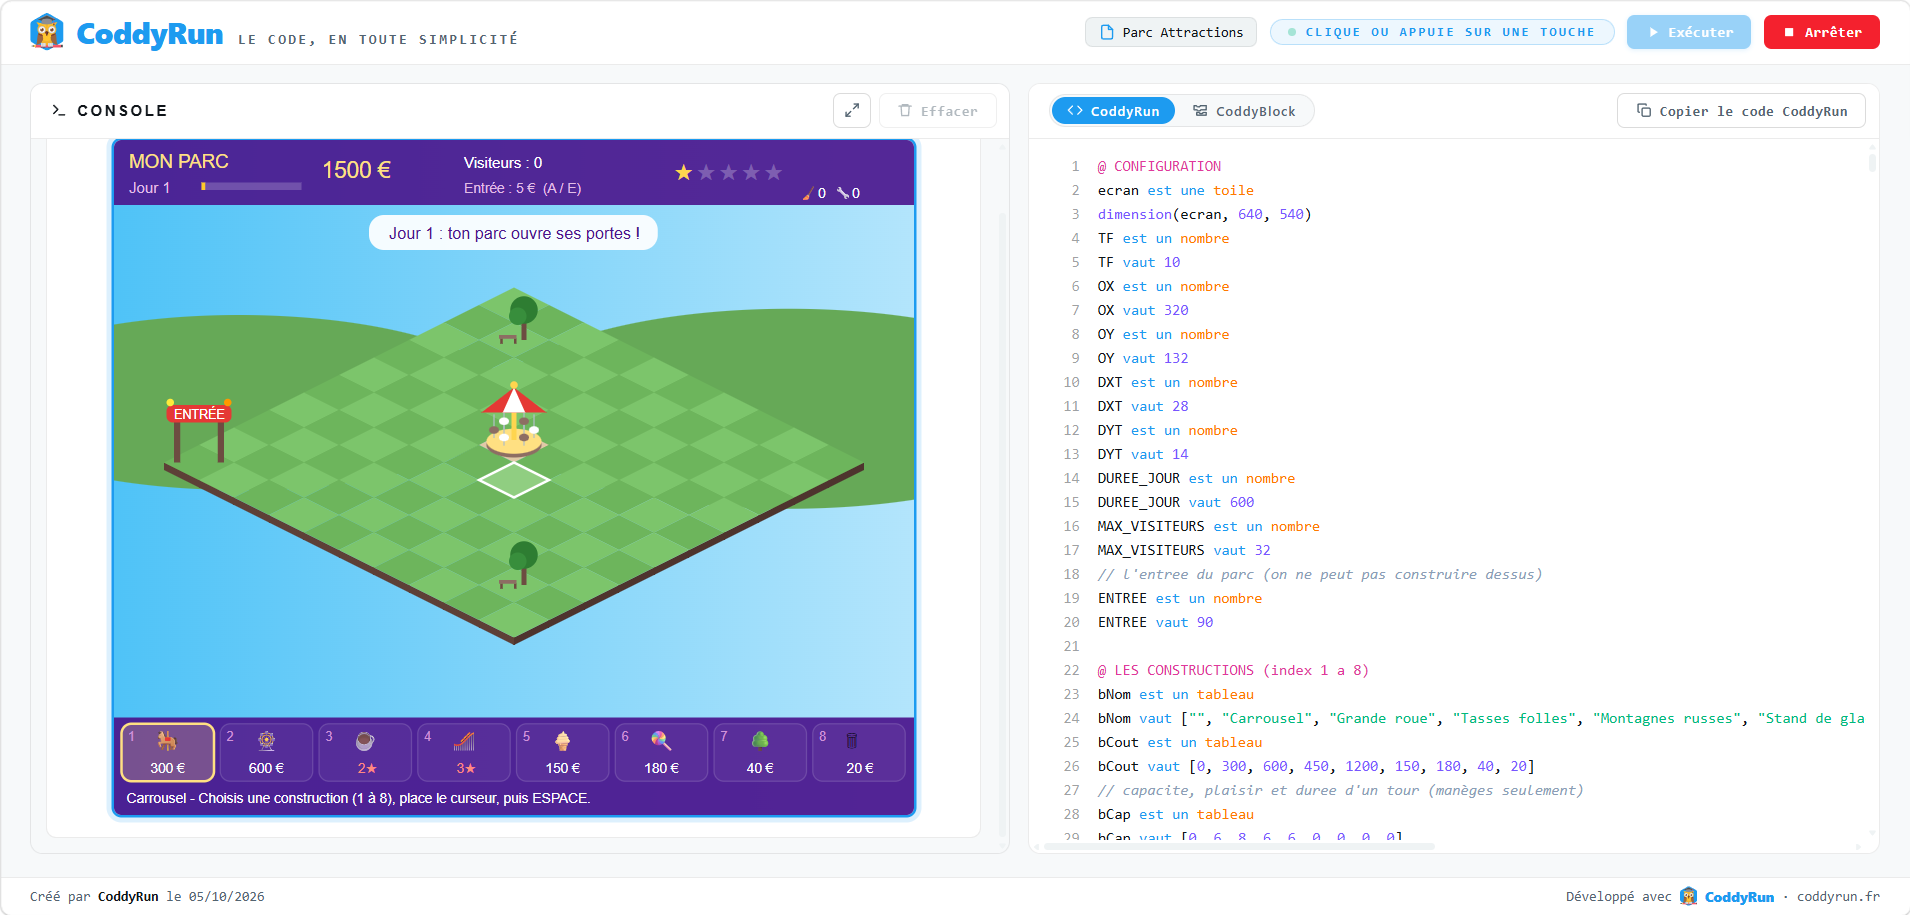
Task: Click the CoddyRun brand title
Action: [150, 34]
